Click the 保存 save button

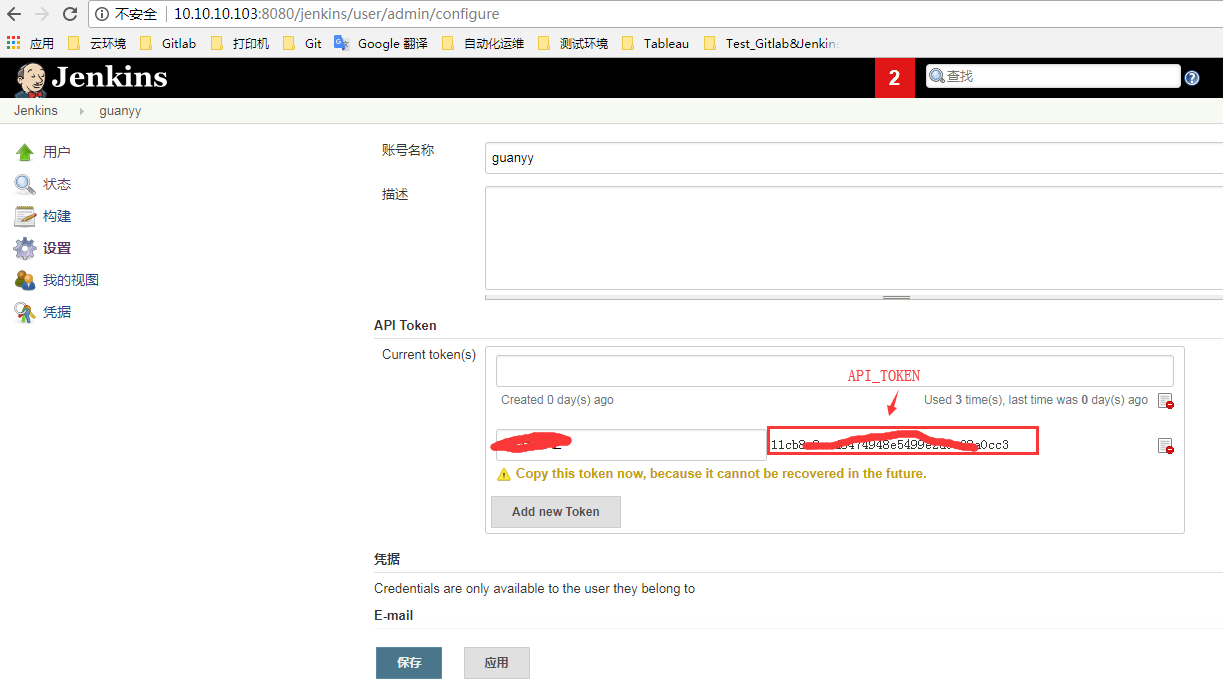(409, 663)
